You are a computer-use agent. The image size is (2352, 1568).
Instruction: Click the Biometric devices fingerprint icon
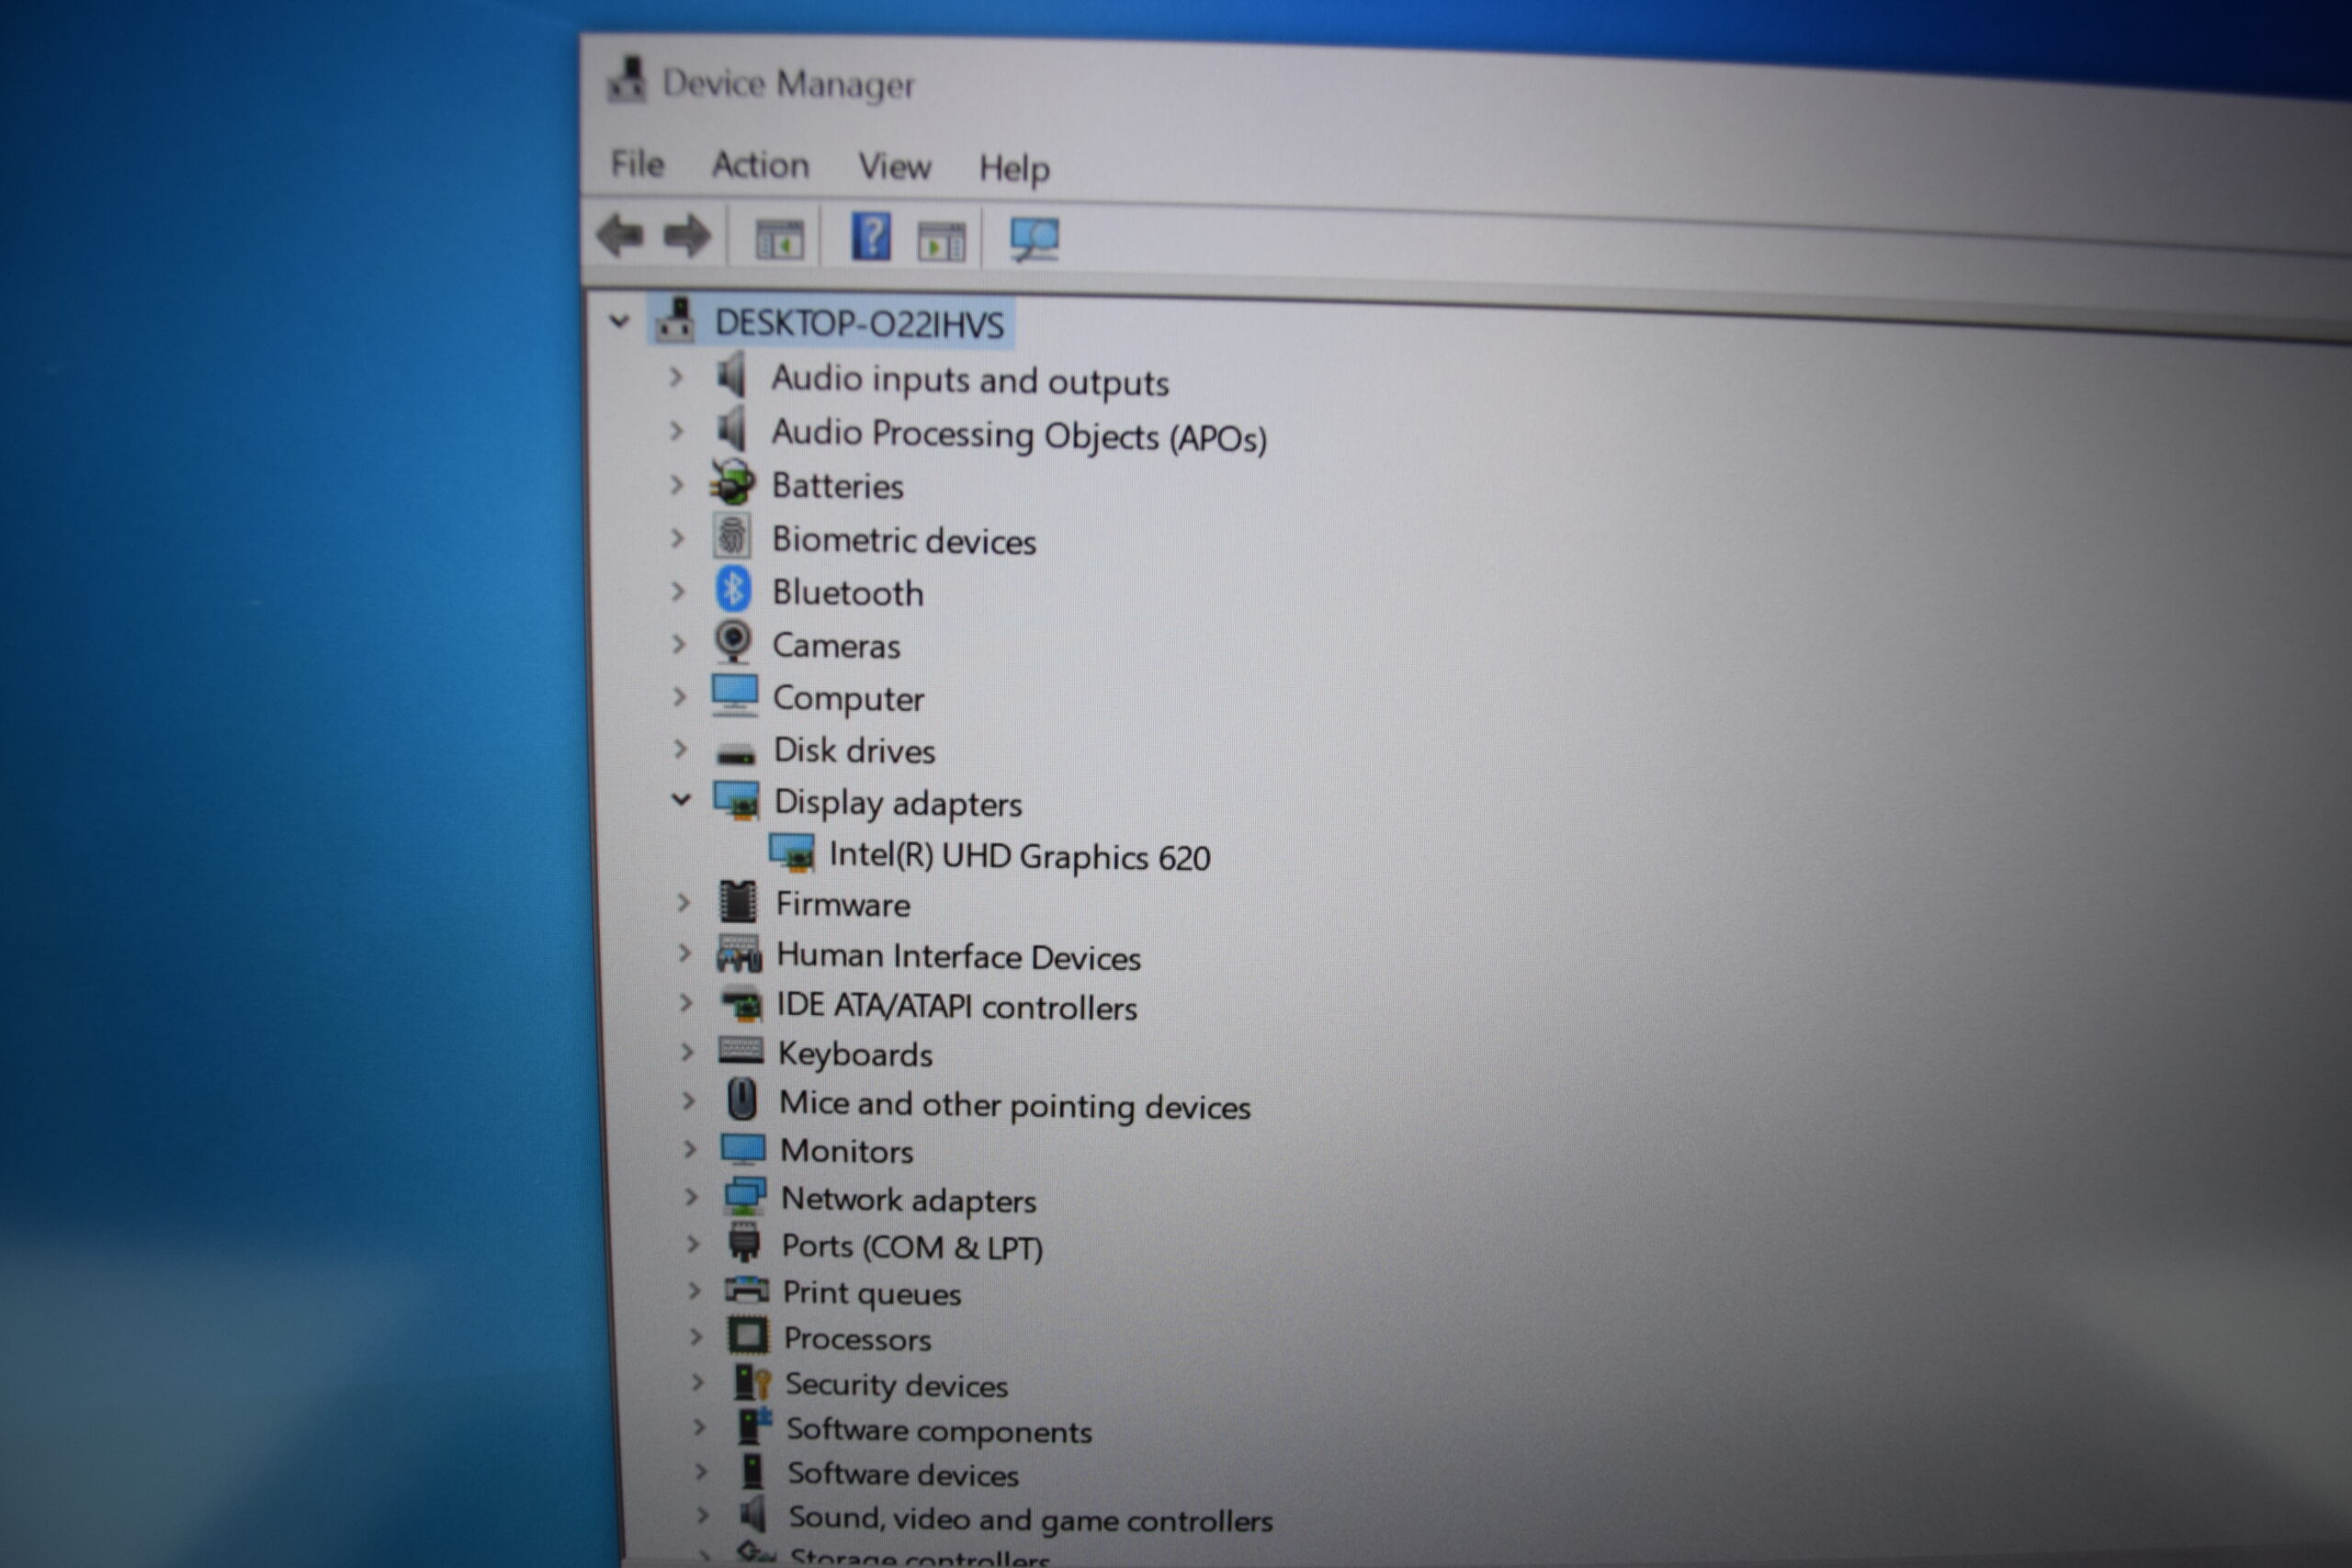(732, 536)
